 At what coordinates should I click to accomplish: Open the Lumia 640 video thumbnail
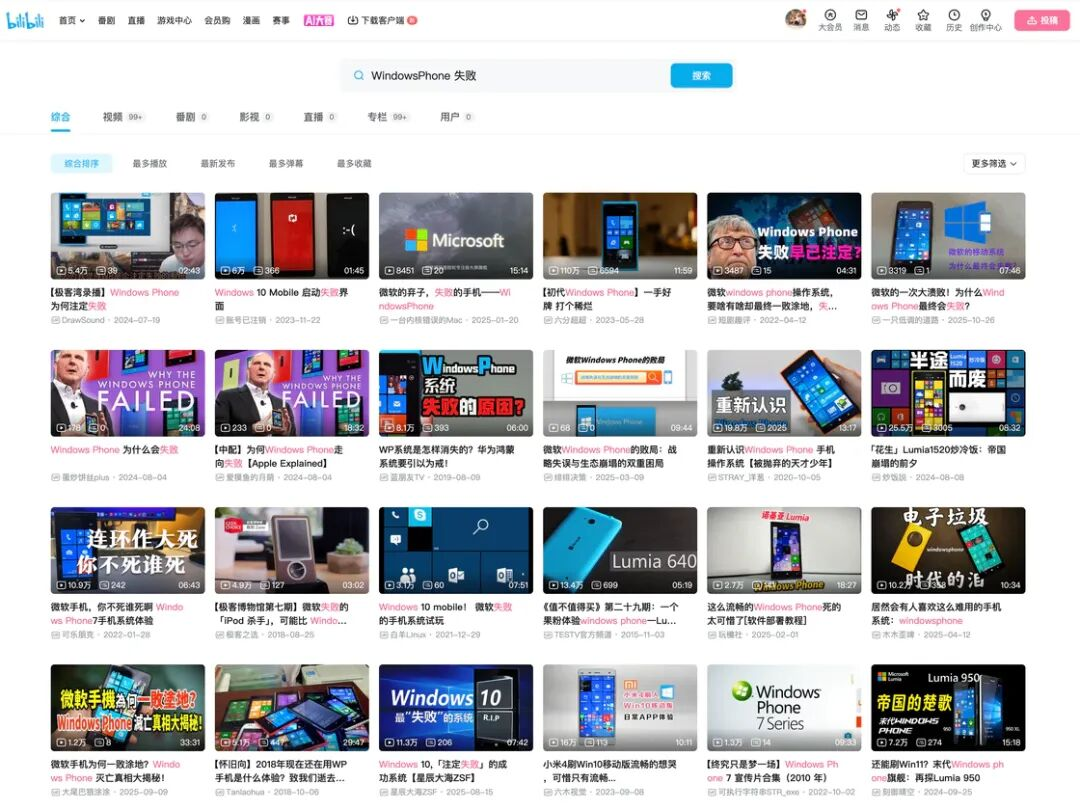pyautogui.click(x=620, y=550)
